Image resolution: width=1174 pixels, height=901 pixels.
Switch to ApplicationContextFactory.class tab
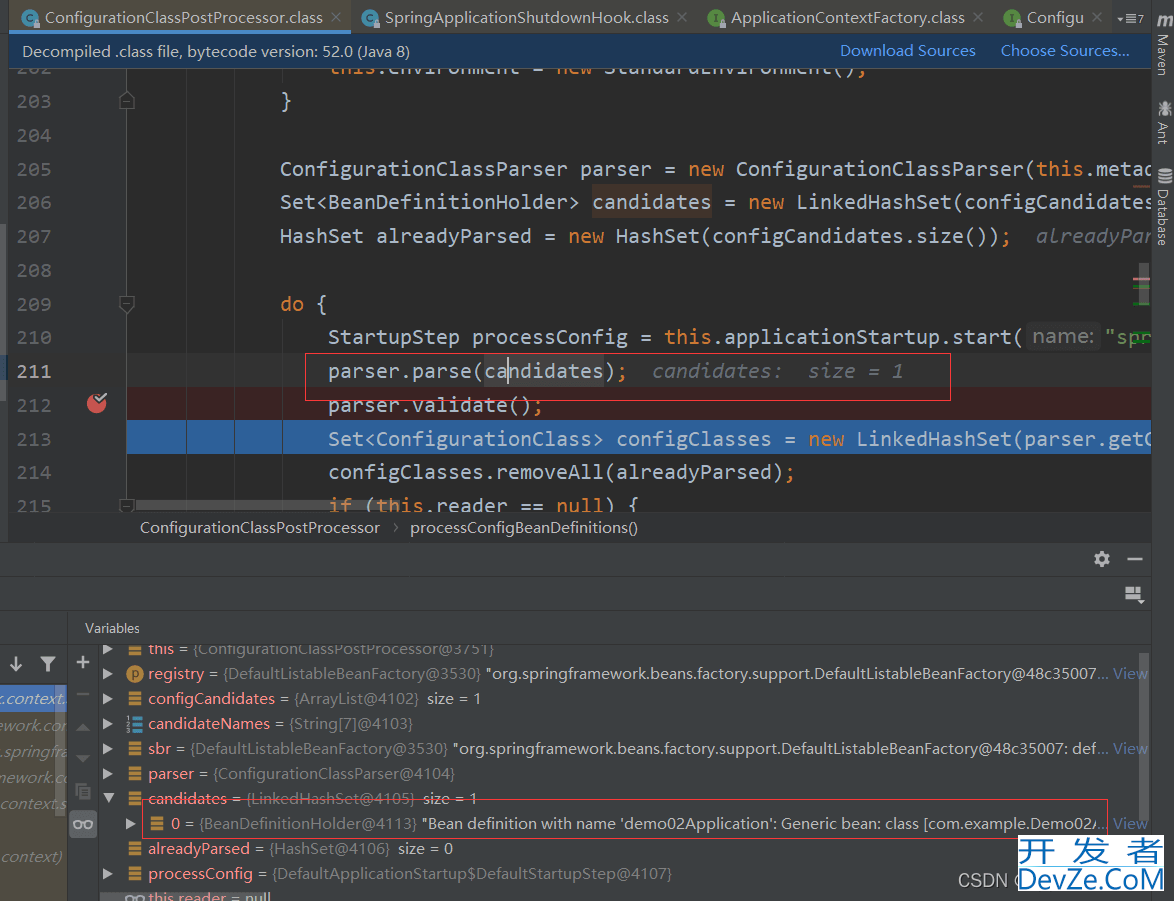847,17
